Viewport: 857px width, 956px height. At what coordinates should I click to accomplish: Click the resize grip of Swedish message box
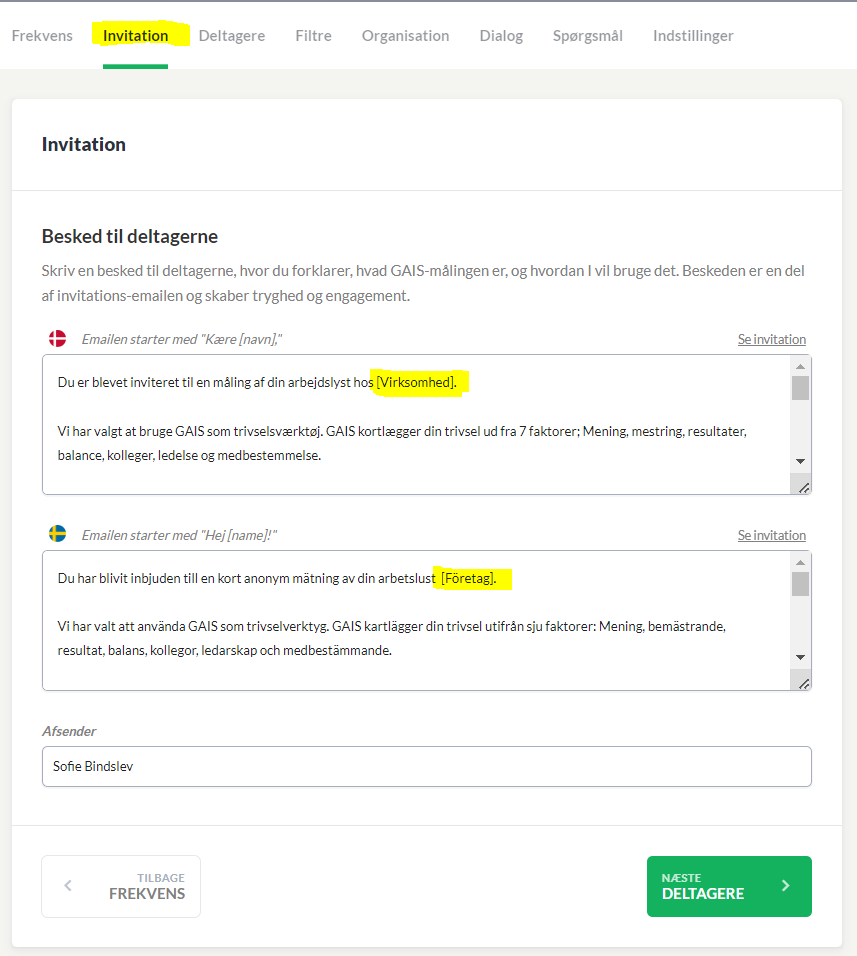[803, 683]
